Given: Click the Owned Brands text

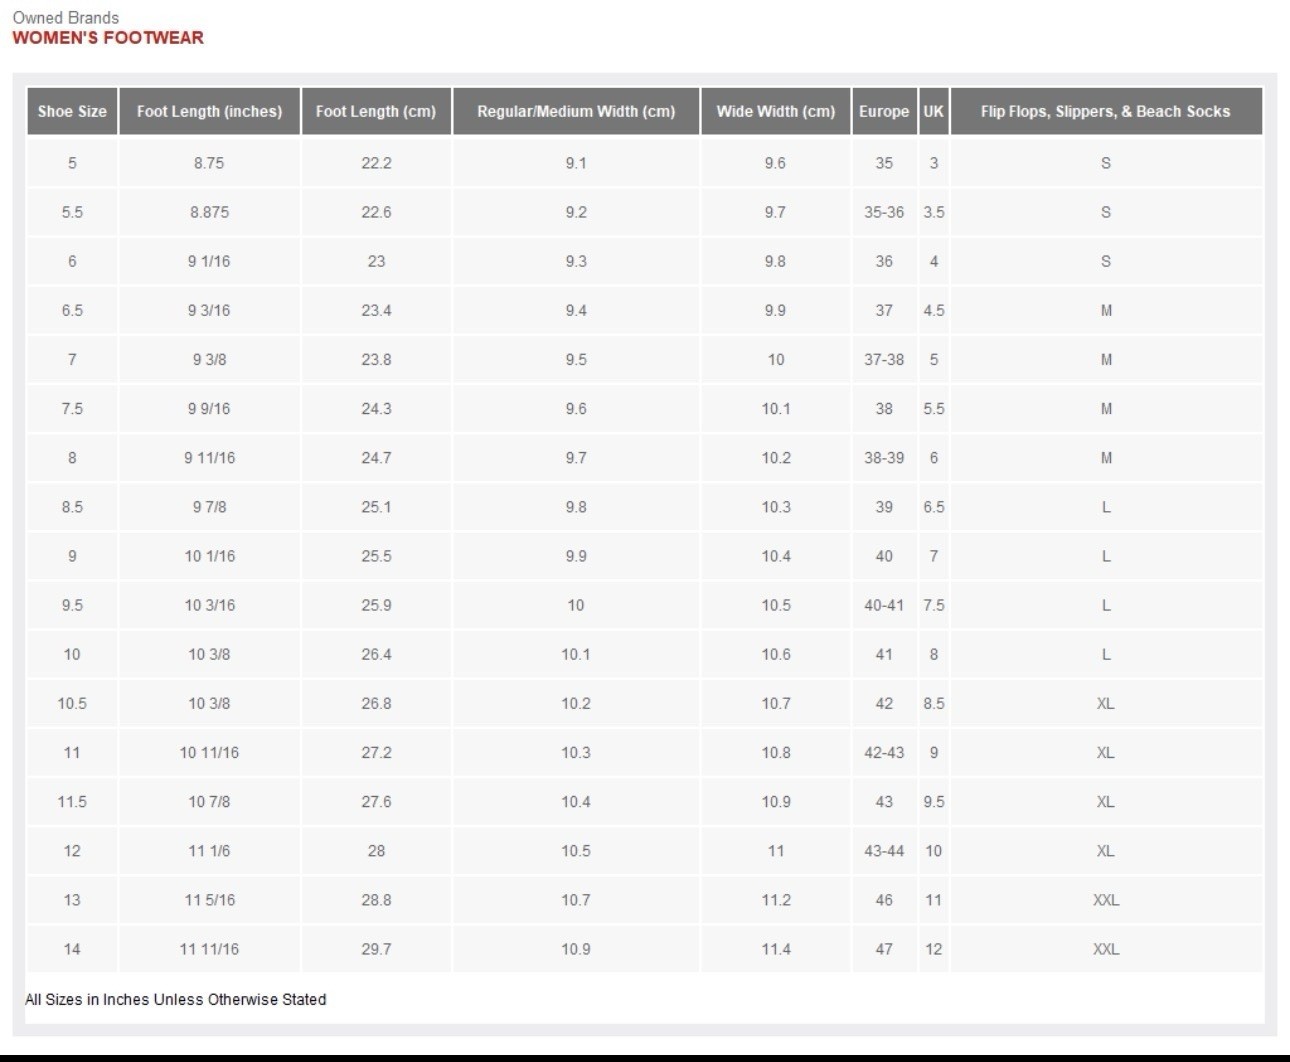Looking at the screenshot, I should point(65,17).
